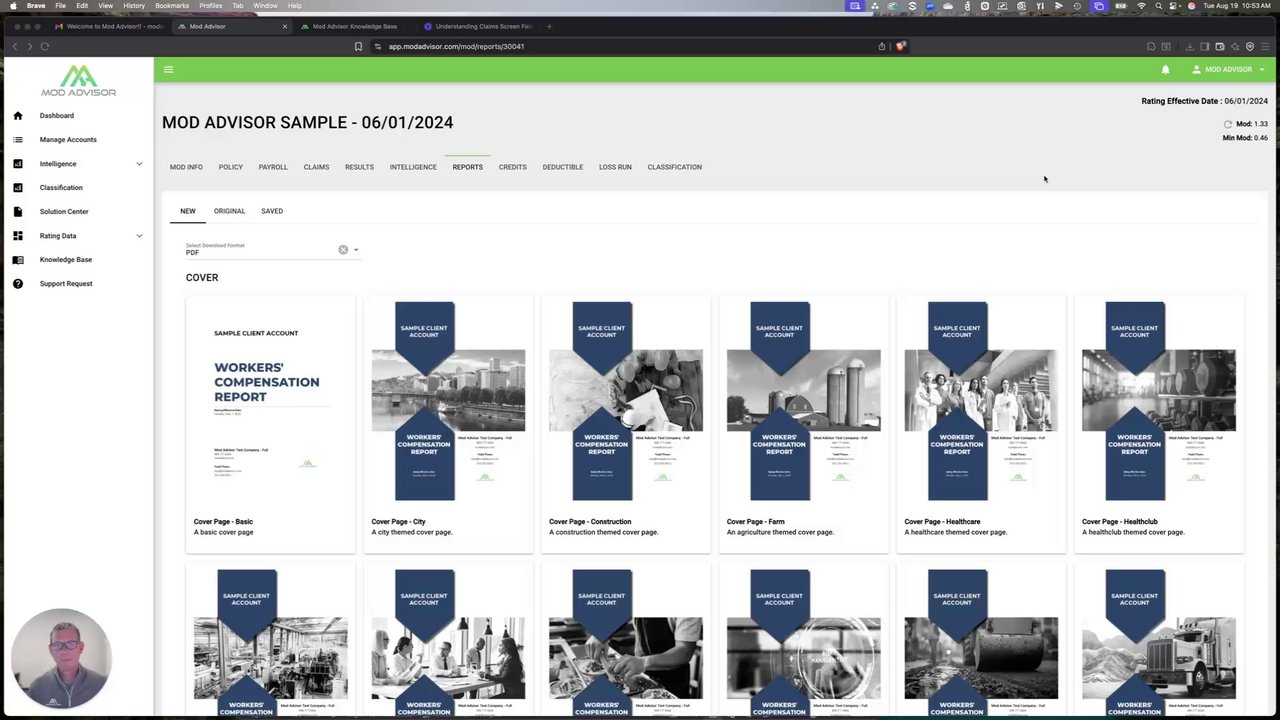This screenshot has width=1280, height=720.
Task: Open the browser extensions puzzle icon
Action: 1151,46
